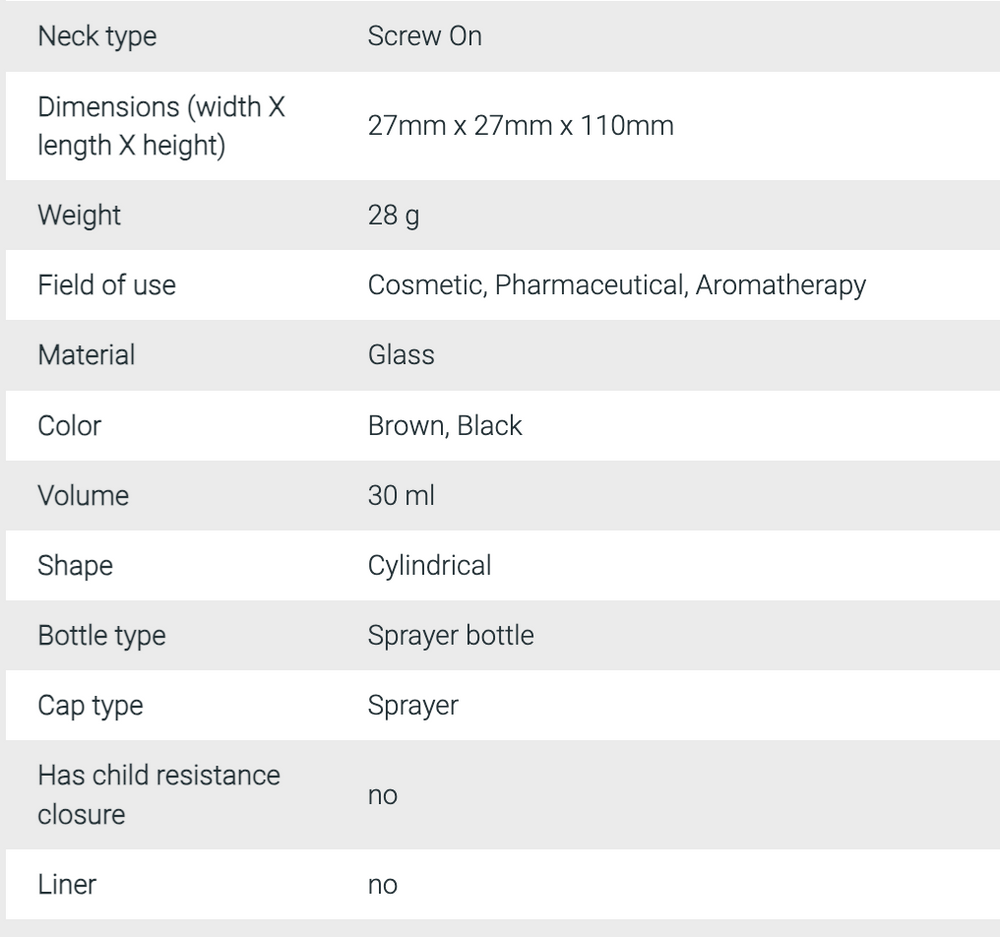1000x937 pixels.
Task: Select the "Has child resistance closure" label
Action: click(x=158, y=795)
